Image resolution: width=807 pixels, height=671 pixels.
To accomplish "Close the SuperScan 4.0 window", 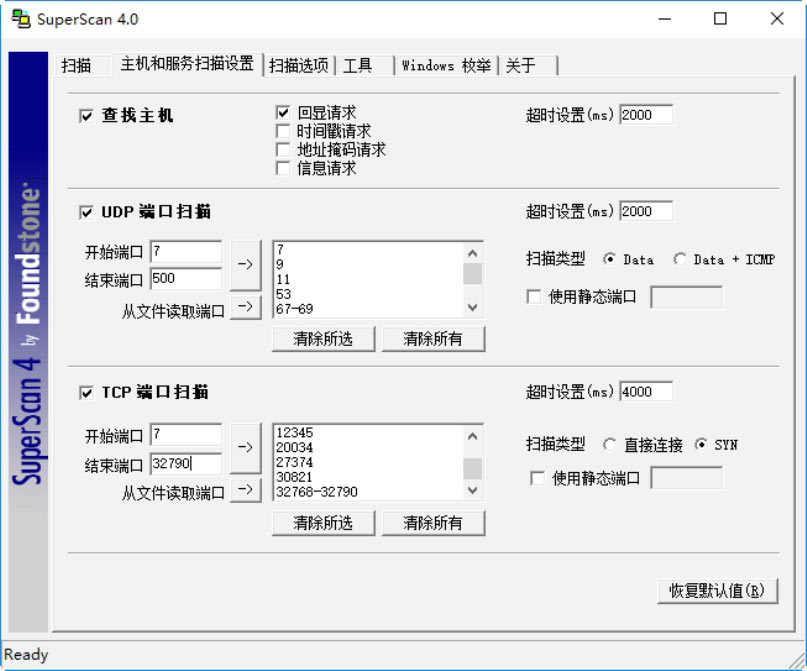I will [777, 19].
